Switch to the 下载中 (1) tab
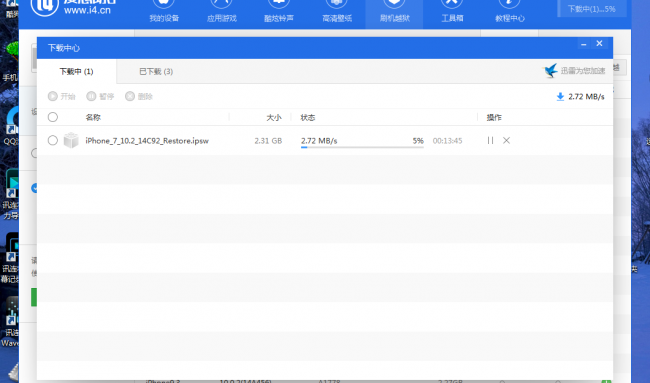 pos(76,72)
